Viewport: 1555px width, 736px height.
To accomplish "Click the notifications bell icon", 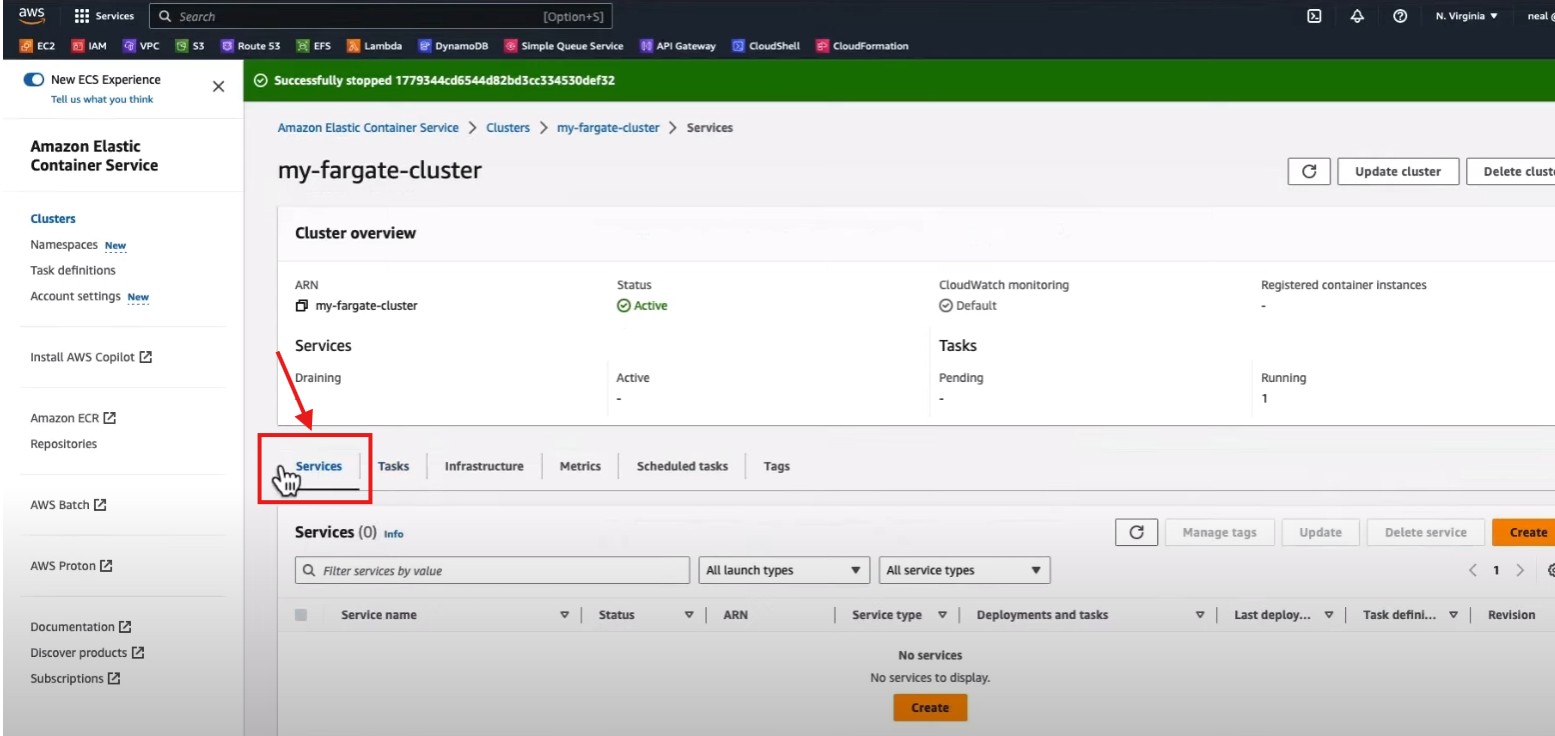I will tap(1357, 16).
